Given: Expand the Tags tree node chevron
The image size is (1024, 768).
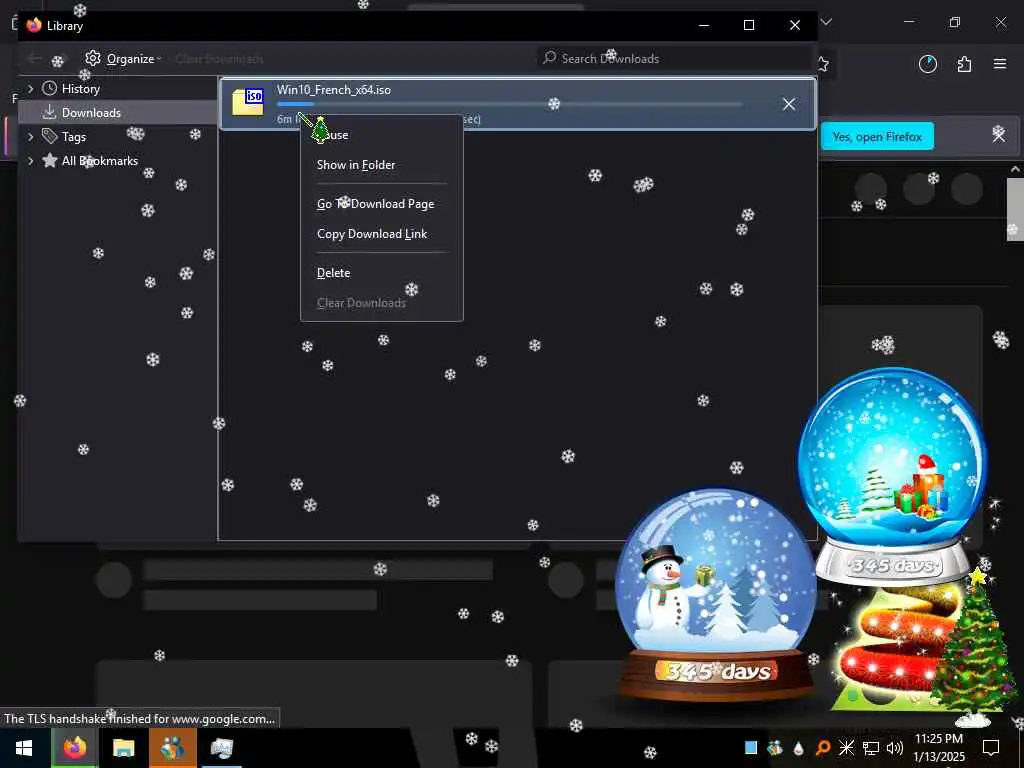Looking at the screenshot, I should (30, 136).
